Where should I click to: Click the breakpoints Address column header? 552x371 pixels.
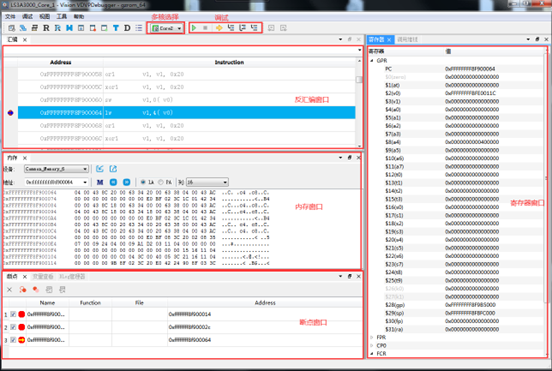pyautogui.click(x=265, y=303)
